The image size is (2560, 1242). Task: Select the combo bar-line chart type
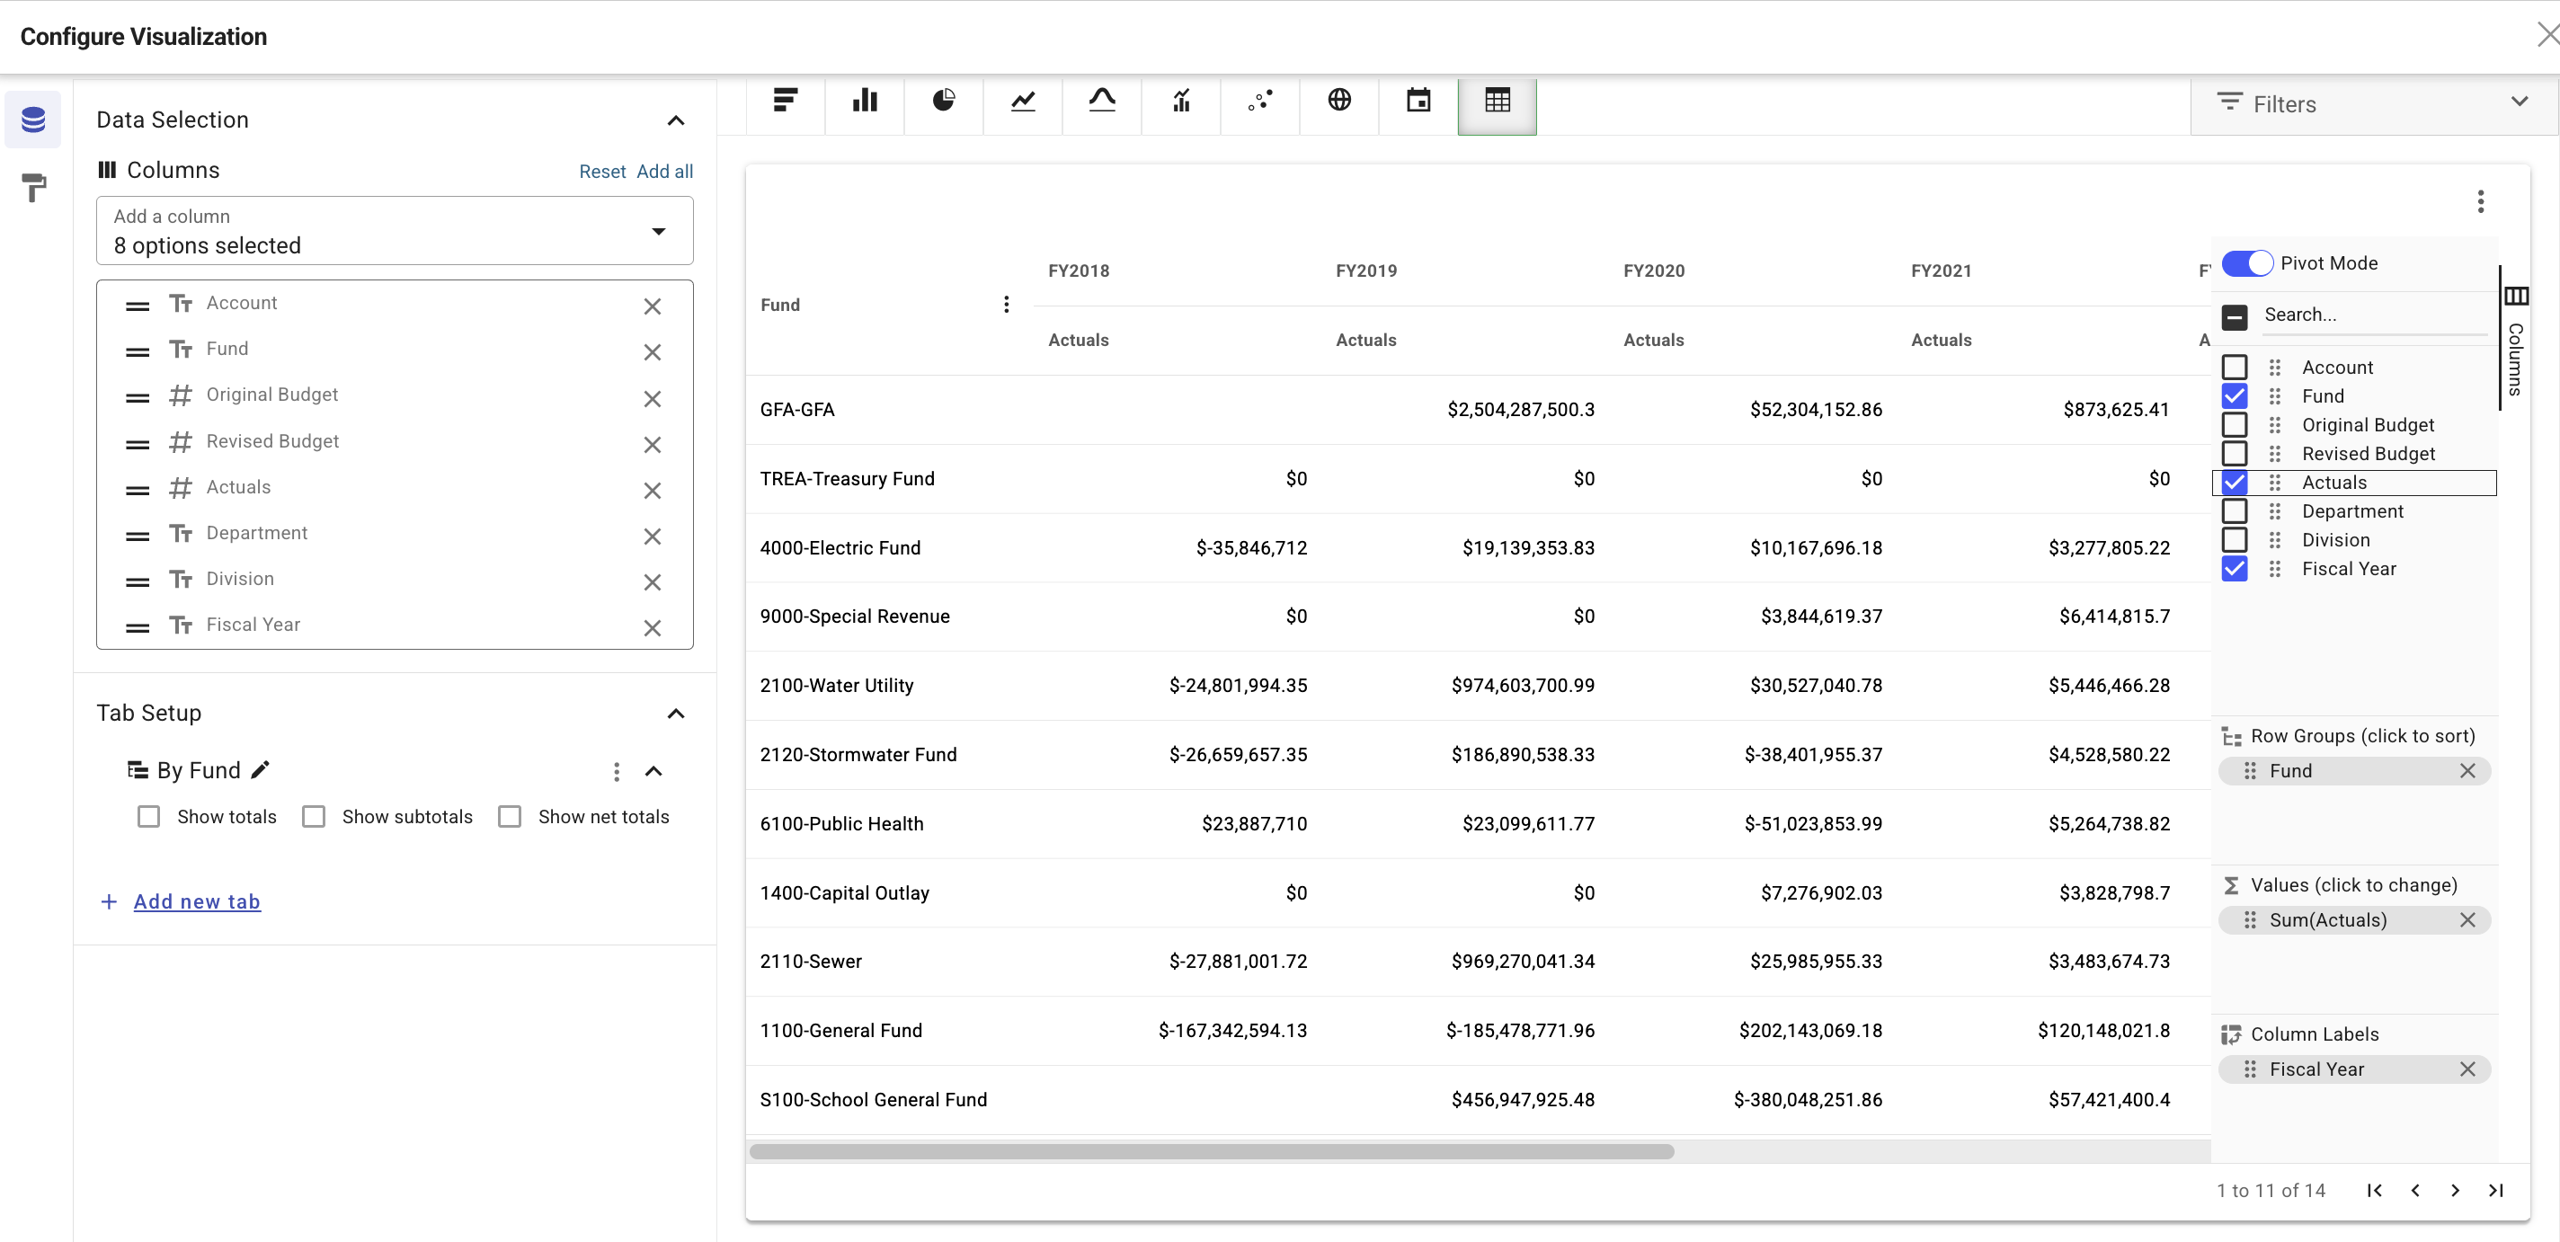[1181, 101]
